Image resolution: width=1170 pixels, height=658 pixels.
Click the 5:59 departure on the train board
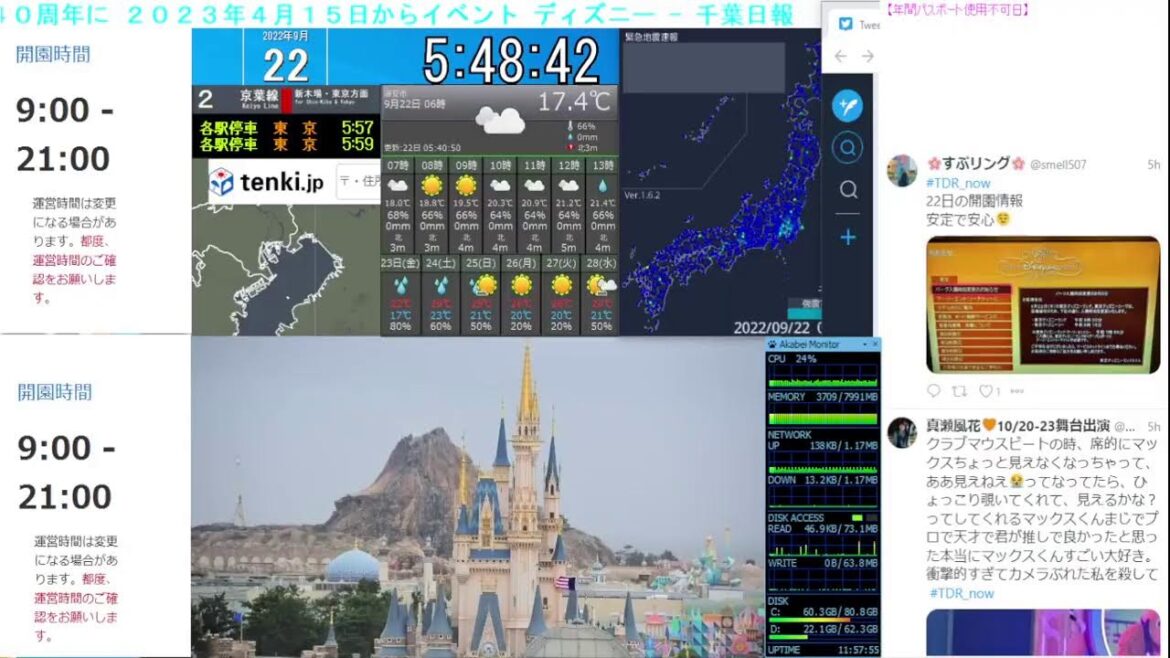[357, 144]
